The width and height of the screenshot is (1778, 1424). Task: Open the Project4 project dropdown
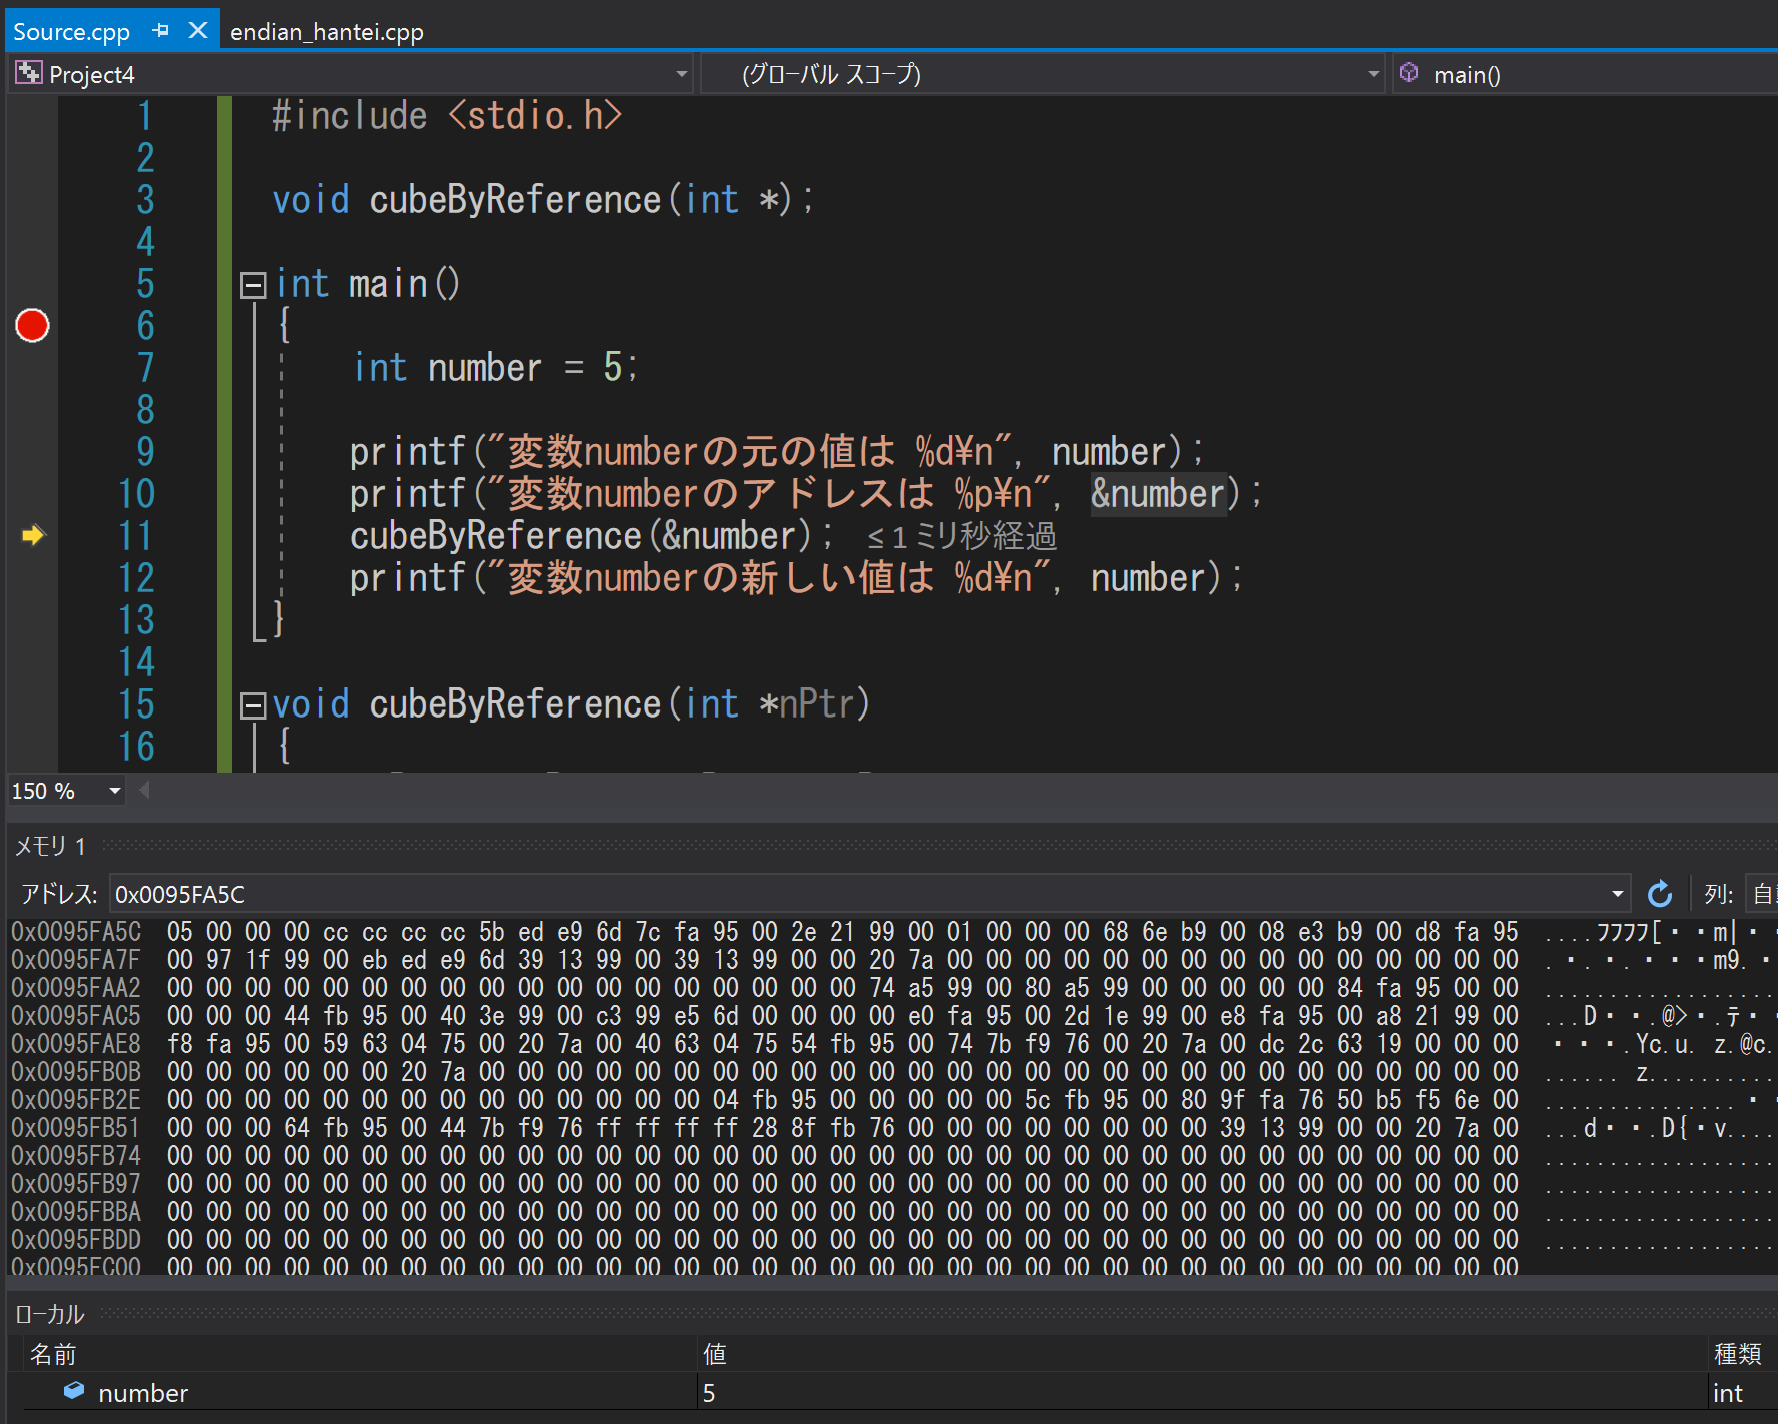tap(681, 74)
